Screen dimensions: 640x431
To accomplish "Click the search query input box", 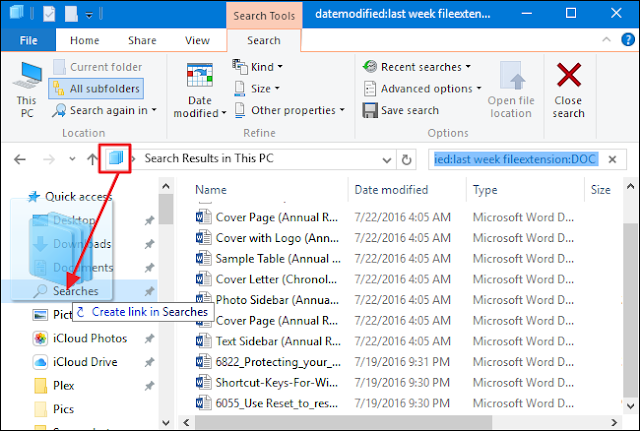I will coord(516,159).
